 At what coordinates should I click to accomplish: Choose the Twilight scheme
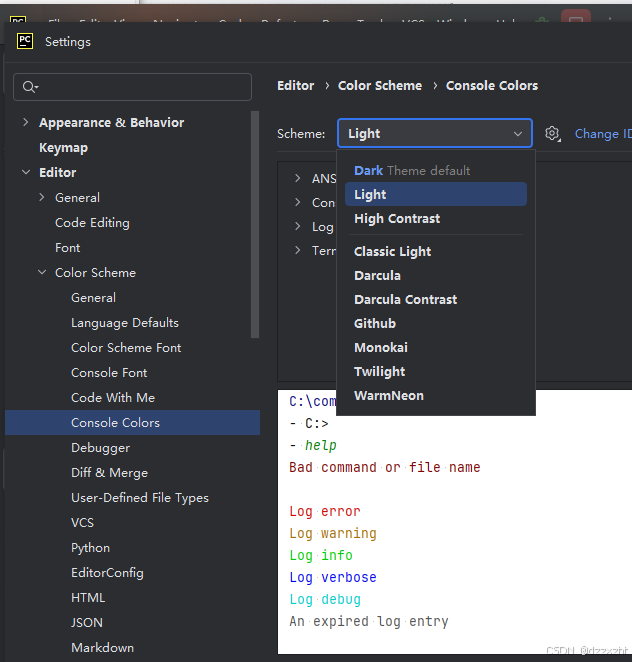(436, 372)
